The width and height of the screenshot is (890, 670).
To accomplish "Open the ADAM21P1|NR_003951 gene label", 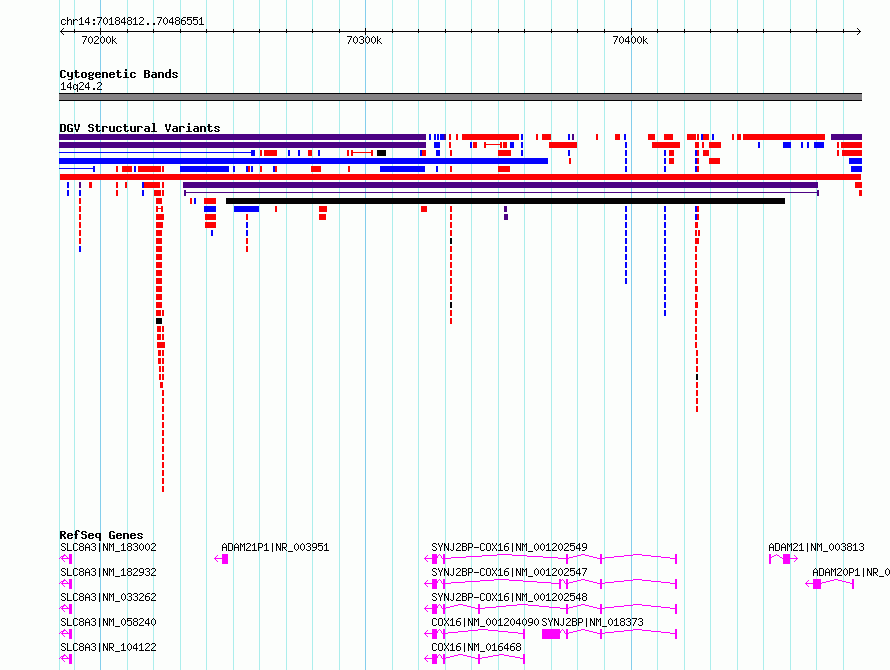I will [275, 547].
